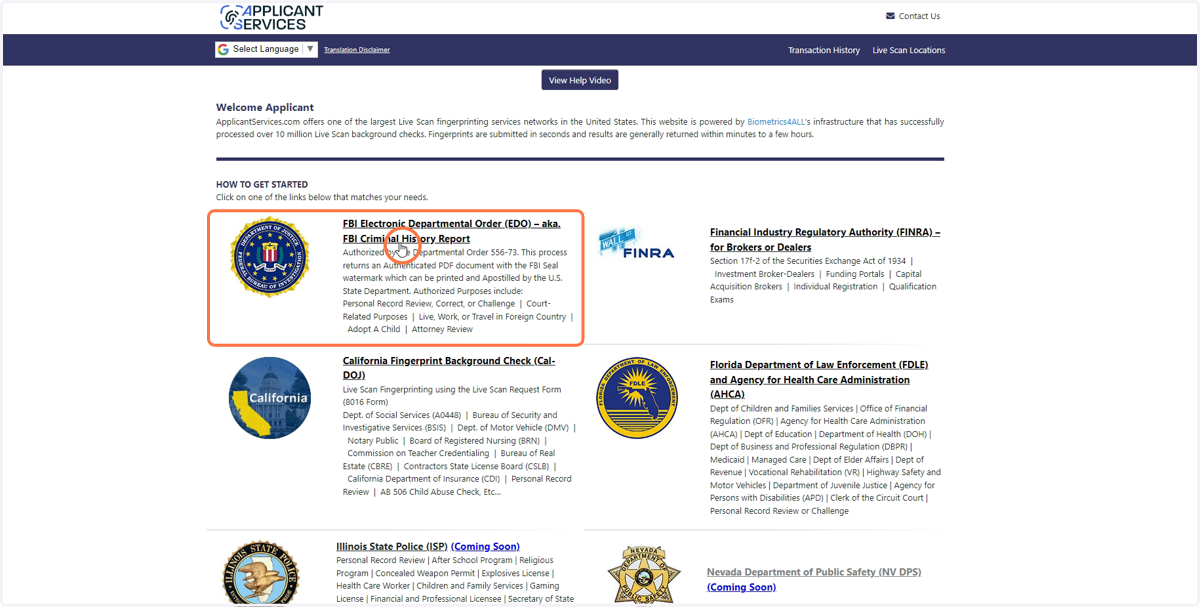Click the 'HOW TO GET STARTED' heading
1200x607 pixels.
[x=262, y=184]
